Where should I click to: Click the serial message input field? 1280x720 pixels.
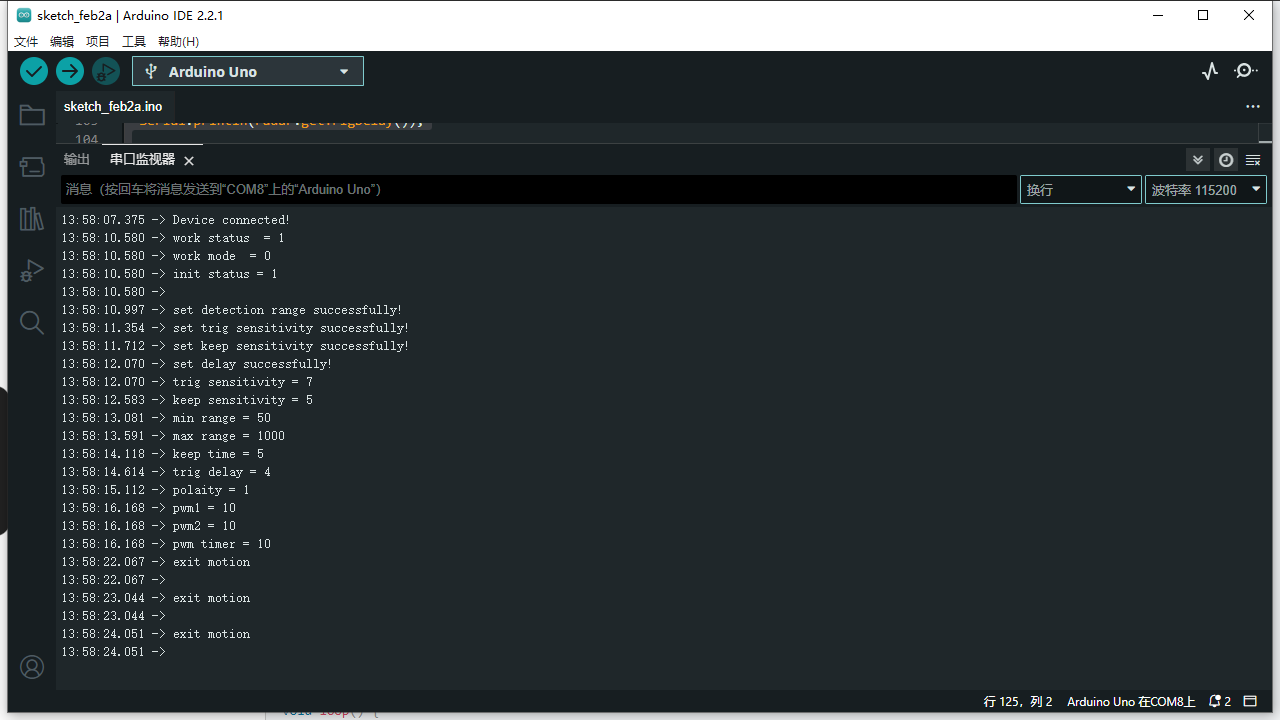click(539, 190)
